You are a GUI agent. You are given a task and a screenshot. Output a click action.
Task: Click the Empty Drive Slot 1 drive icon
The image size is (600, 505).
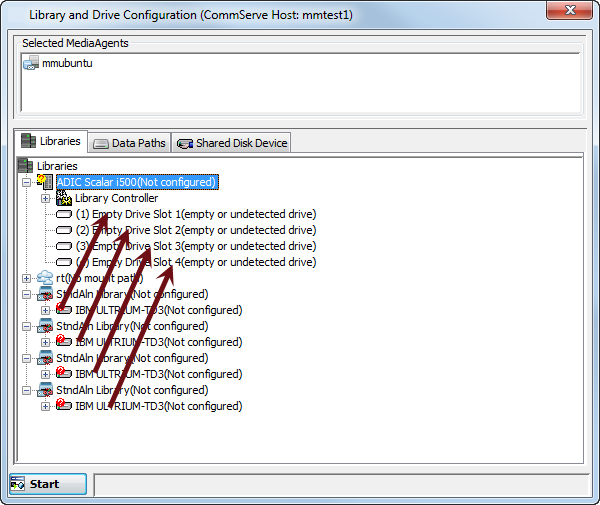(x=65, y=214)
